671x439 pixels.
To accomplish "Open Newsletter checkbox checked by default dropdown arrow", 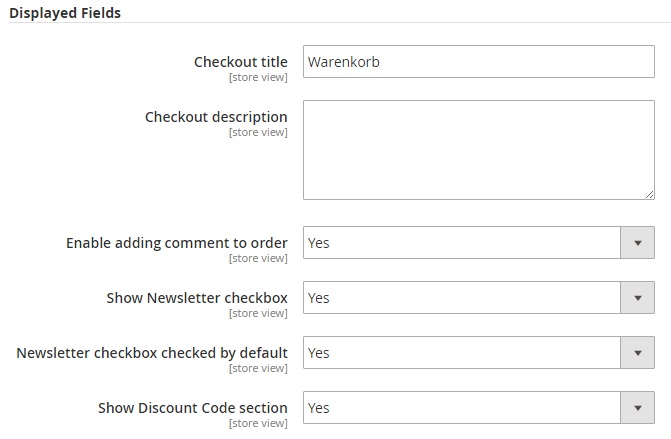I will point(637,353).
